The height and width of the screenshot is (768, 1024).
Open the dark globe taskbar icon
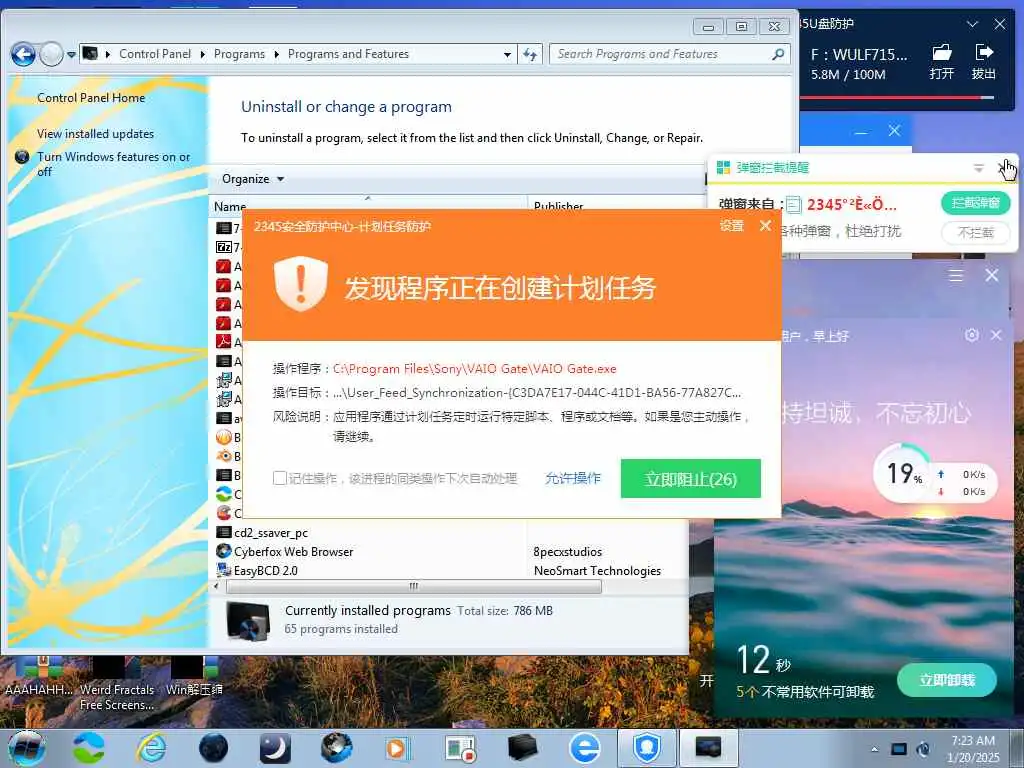click(x=213, y=748)
